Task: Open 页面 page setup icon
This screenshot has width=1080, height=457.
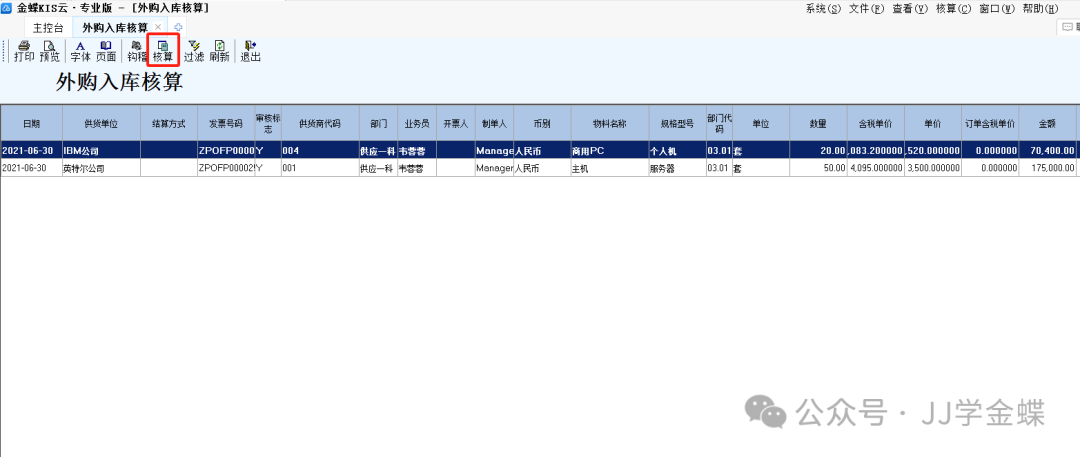Action: 106,50
